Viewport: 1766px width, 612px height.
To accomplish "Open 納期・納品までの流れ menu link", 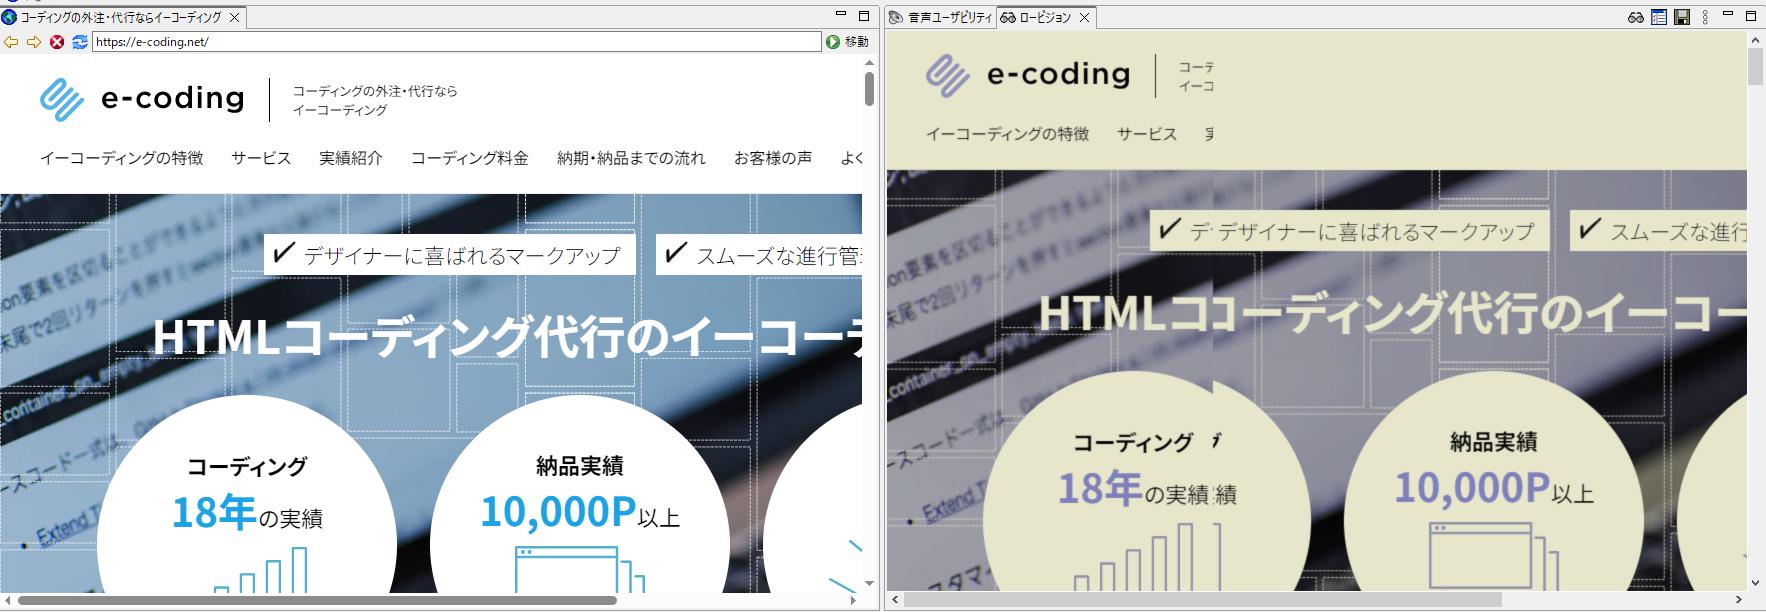I will 631,158.
